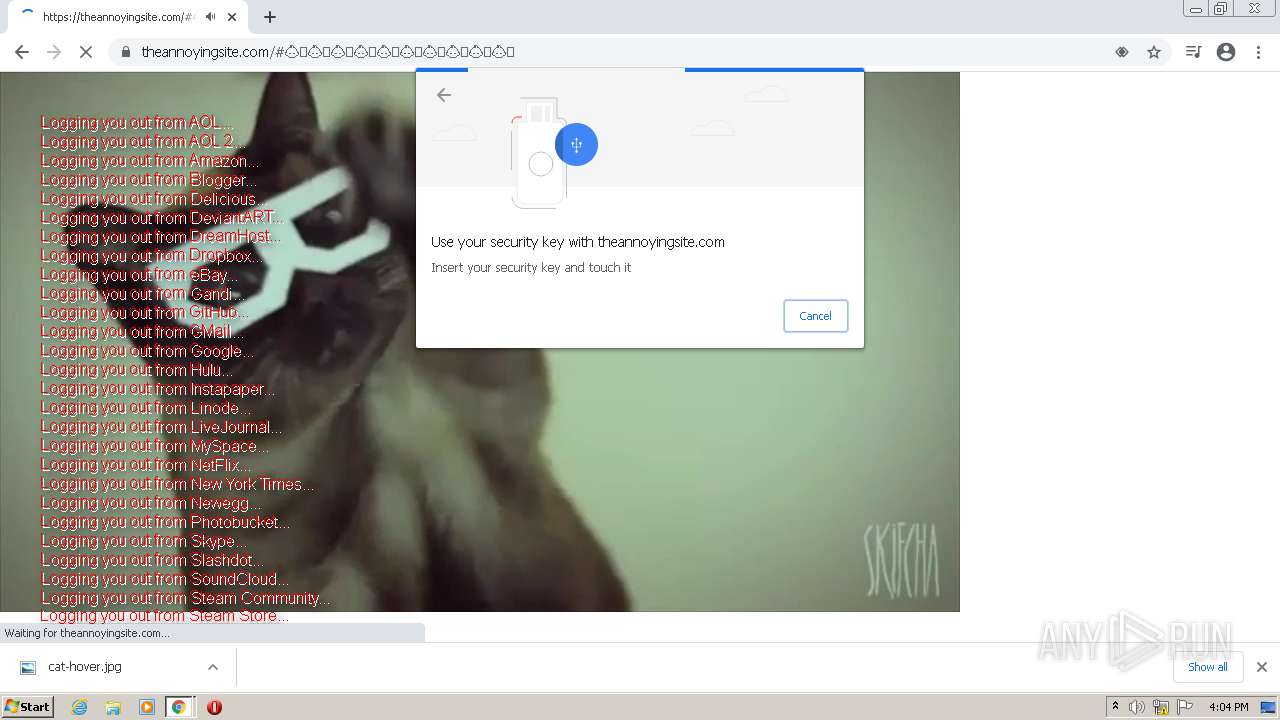Click the red taskbar icon right of Chrome
The image size is (1280, 720).
point(214,707)
